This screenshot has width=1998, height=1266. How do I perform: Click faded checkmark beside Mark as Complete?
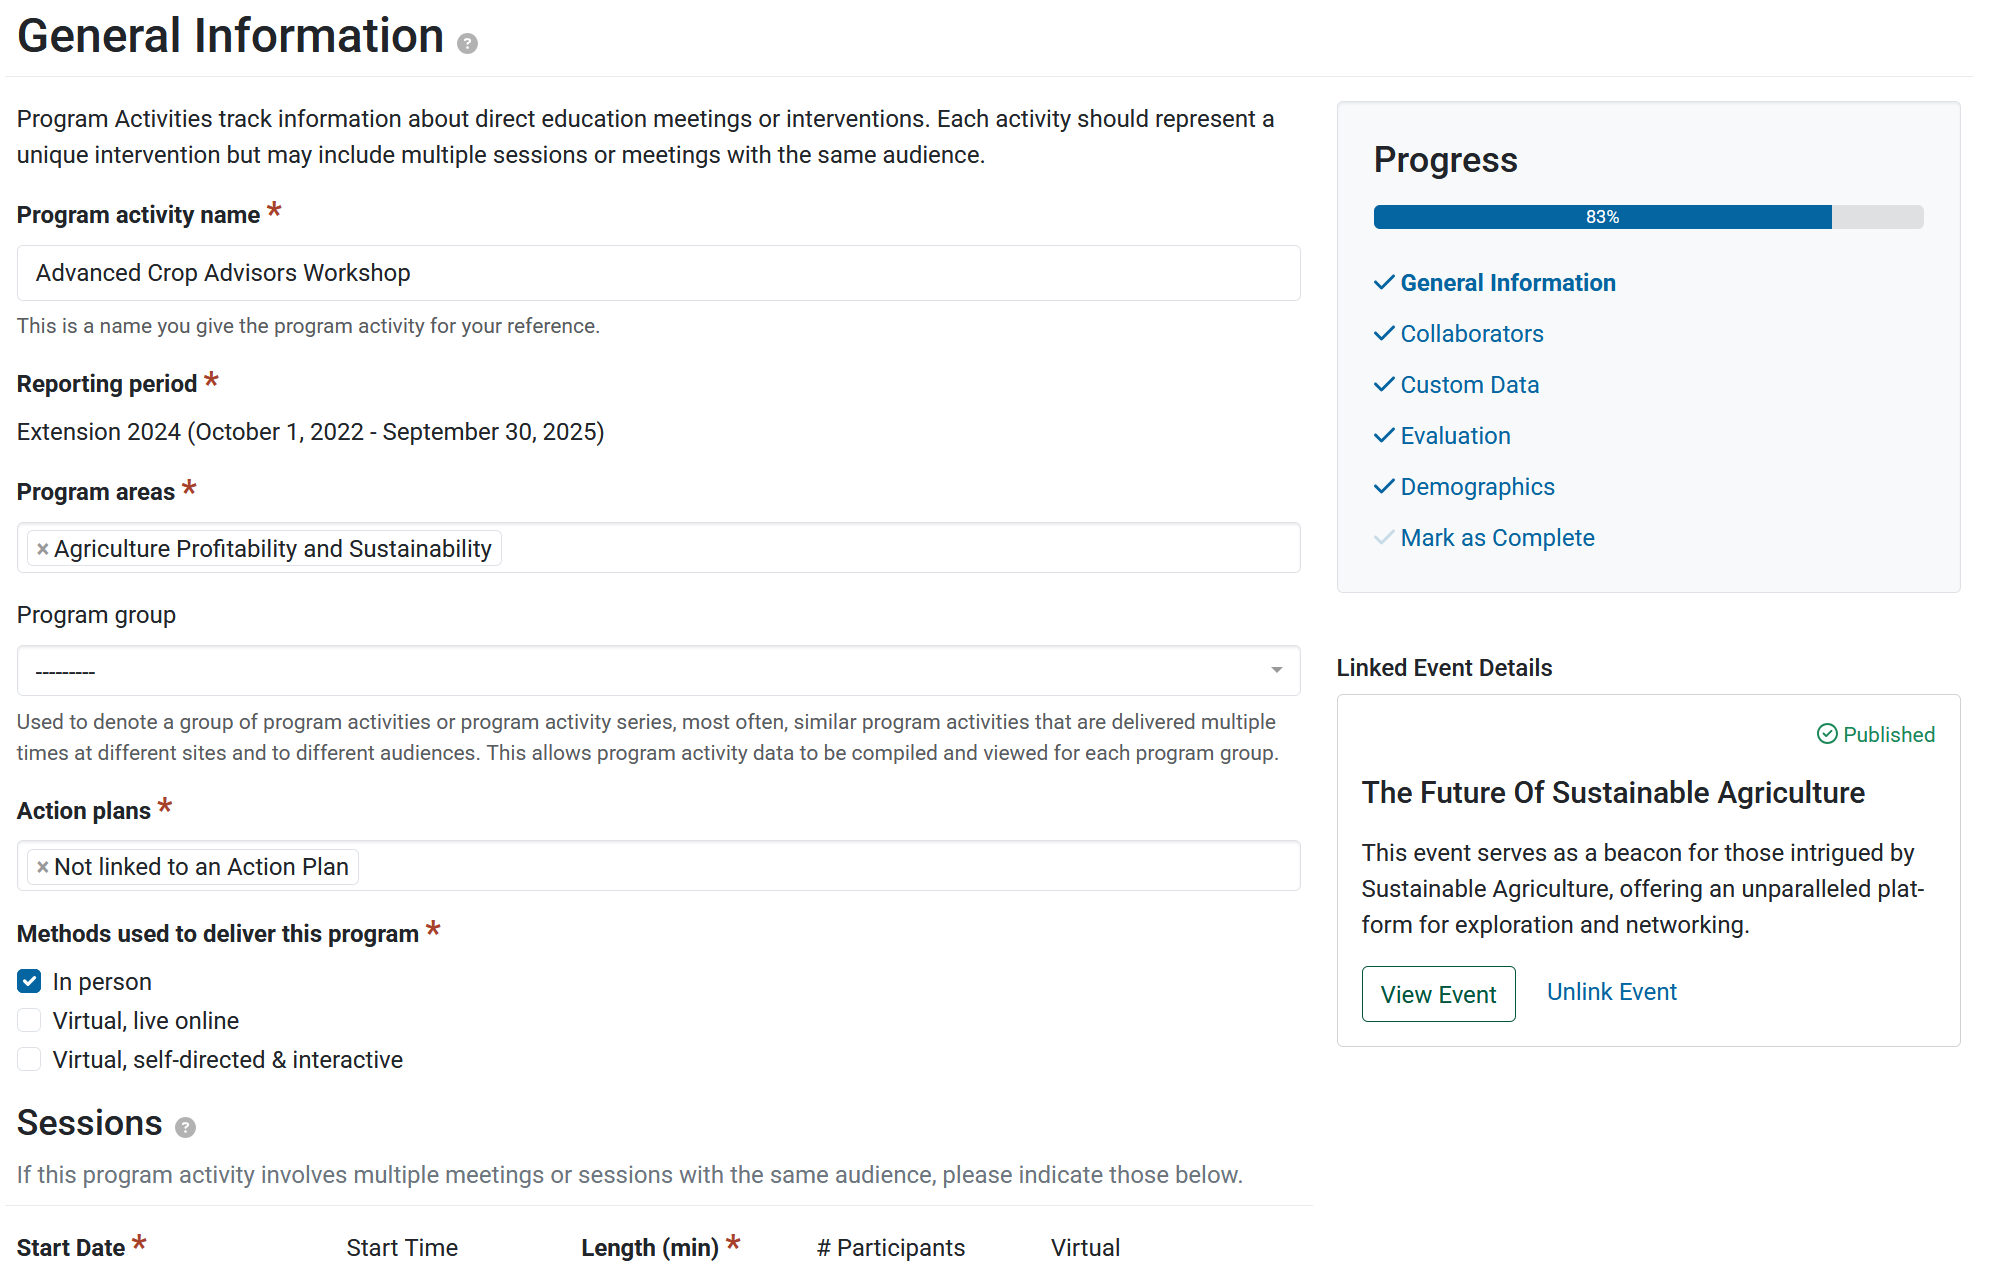(1384, 538)
